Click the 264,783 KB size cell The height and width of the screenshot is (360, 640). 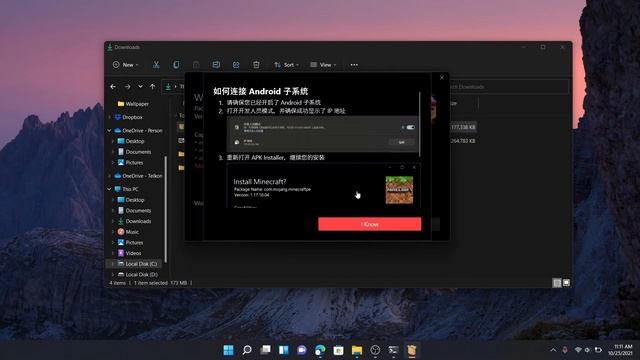(x=463, y=141)
